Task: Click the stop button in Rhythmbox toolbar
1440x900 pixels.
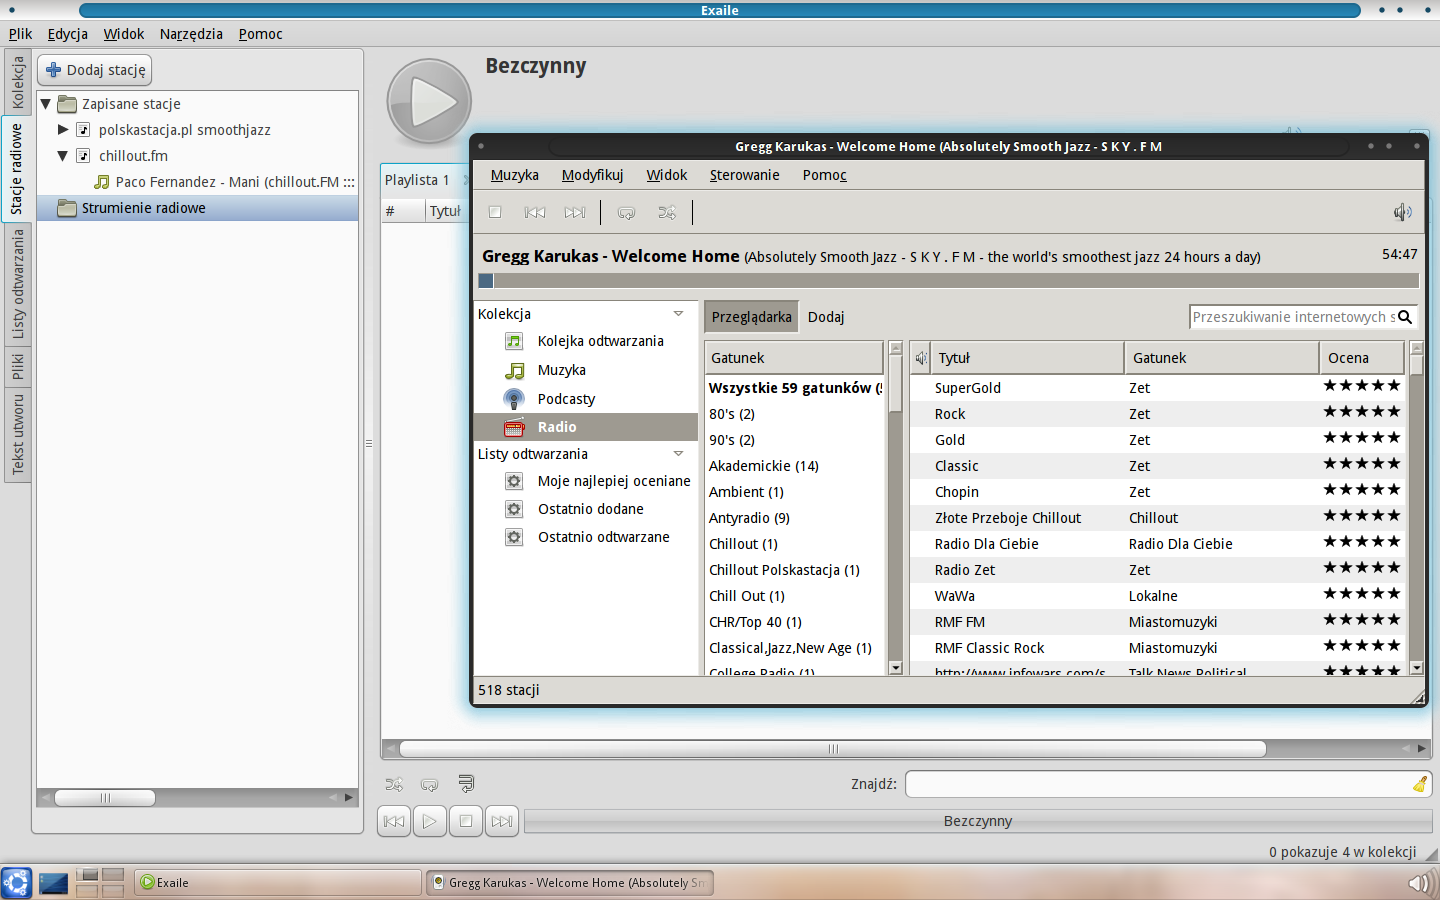Action: click(495, 212)
